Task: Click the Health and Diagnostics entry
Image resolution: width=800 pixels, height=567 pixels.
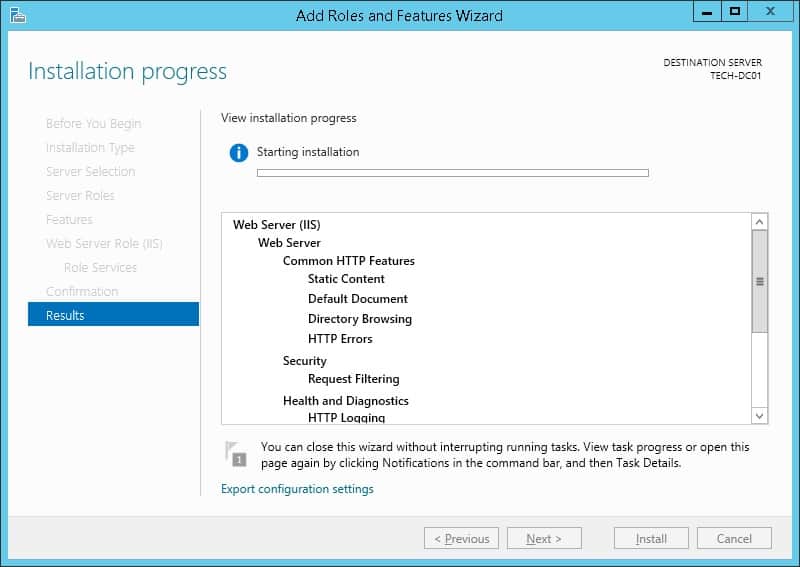Action: pyautogui.click(x=345, y=401)
